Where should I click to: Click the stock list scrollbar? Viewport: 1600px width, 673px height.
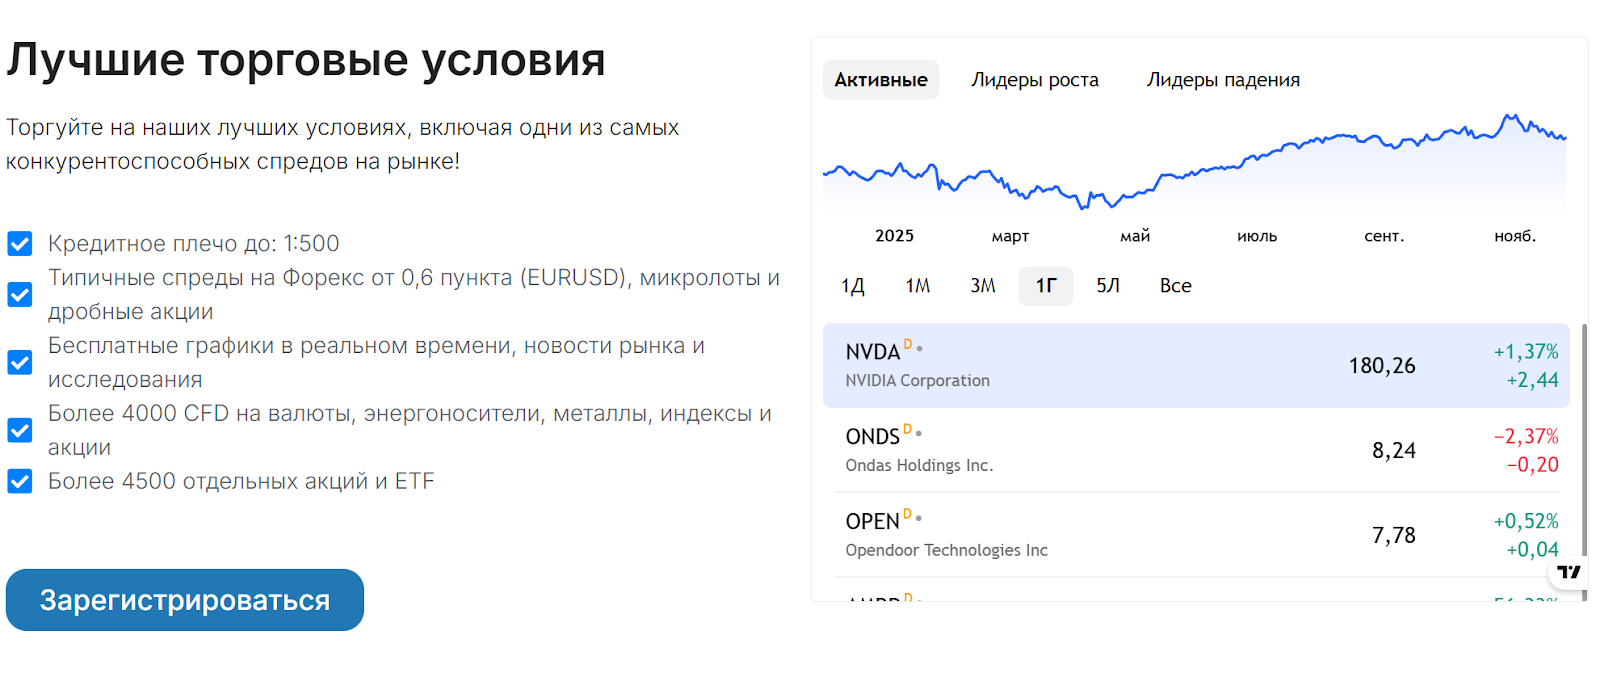coord(1584,440)
